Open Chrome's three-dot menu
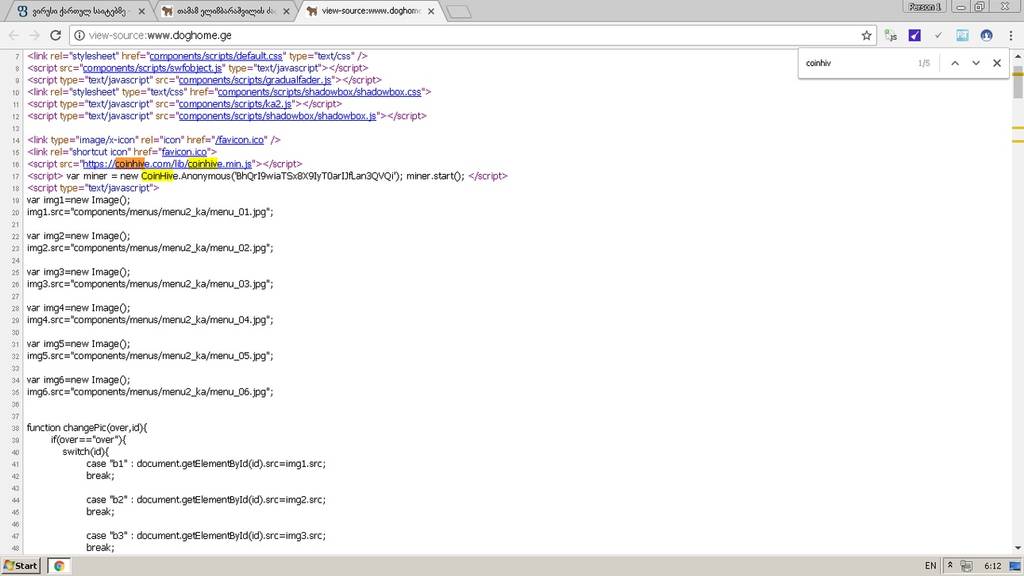Viewport: 1024px width, 576px height. tap(1010, 35)
